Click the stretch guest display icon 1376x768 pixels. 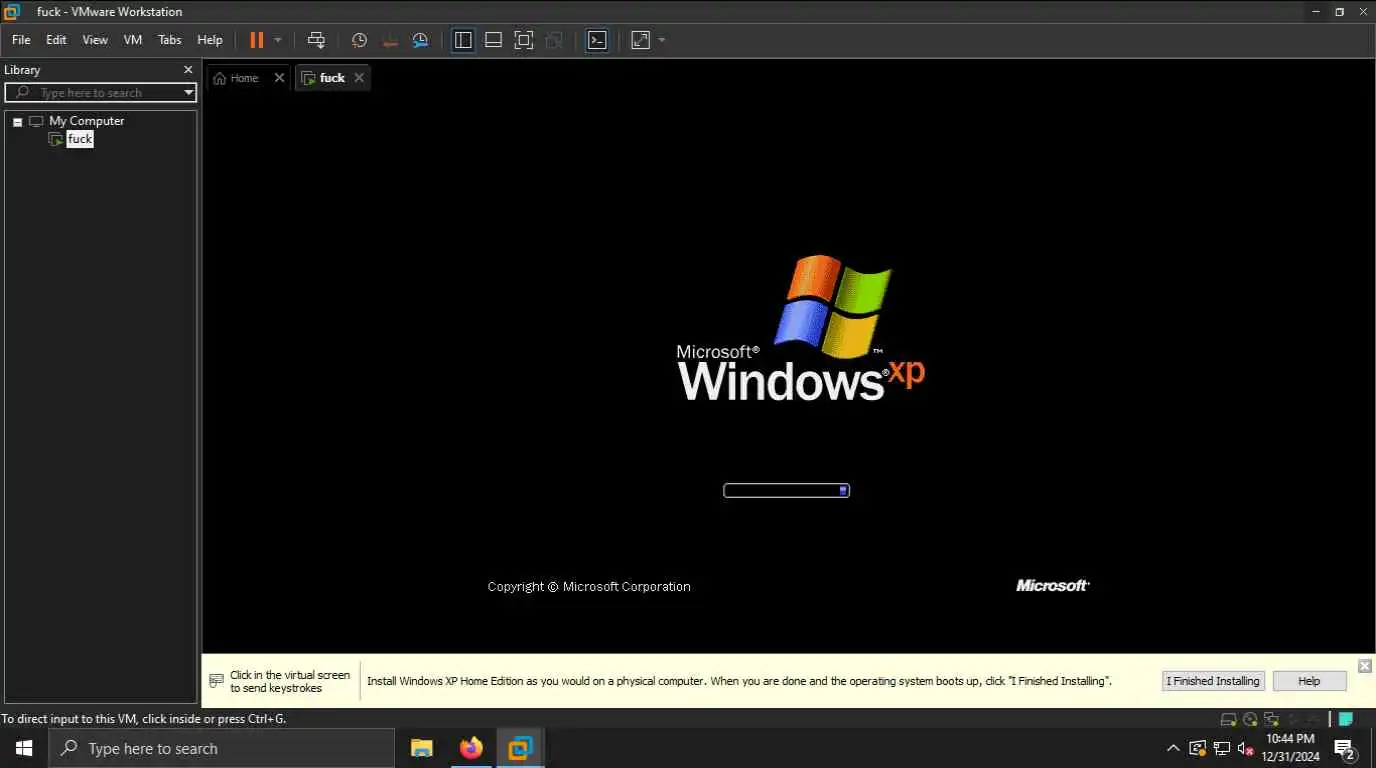click(x=640, y=40)
